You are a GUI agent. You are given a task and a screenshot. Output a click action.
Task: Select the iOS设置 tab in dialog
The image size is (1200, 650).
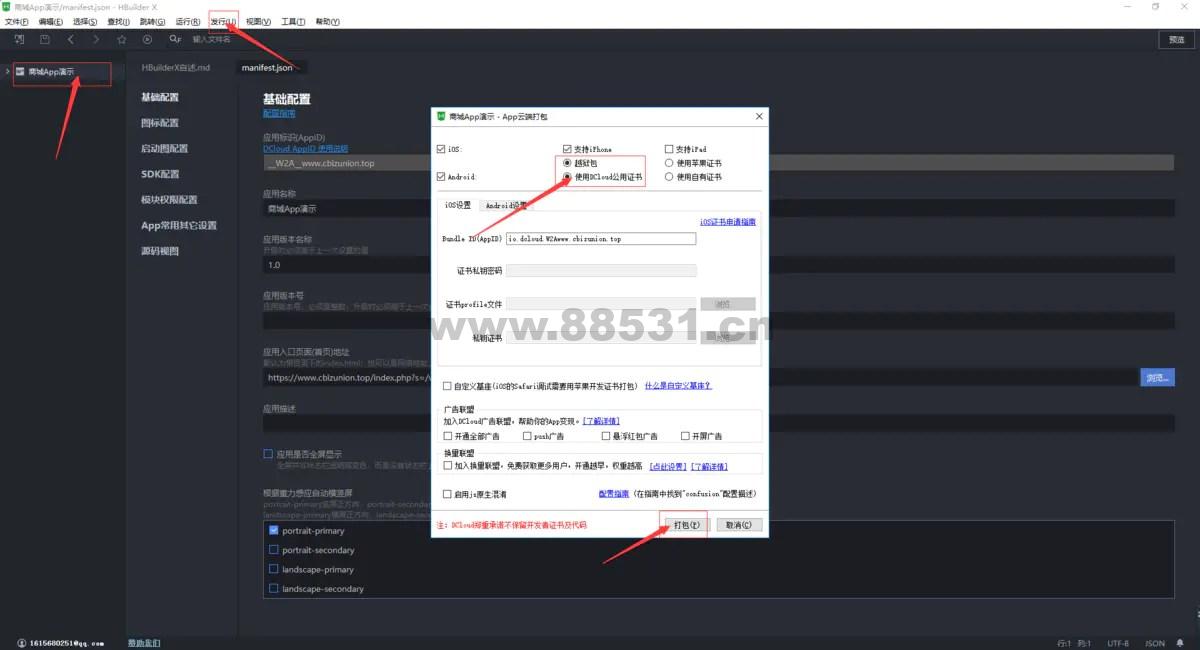tap(457, 205)
